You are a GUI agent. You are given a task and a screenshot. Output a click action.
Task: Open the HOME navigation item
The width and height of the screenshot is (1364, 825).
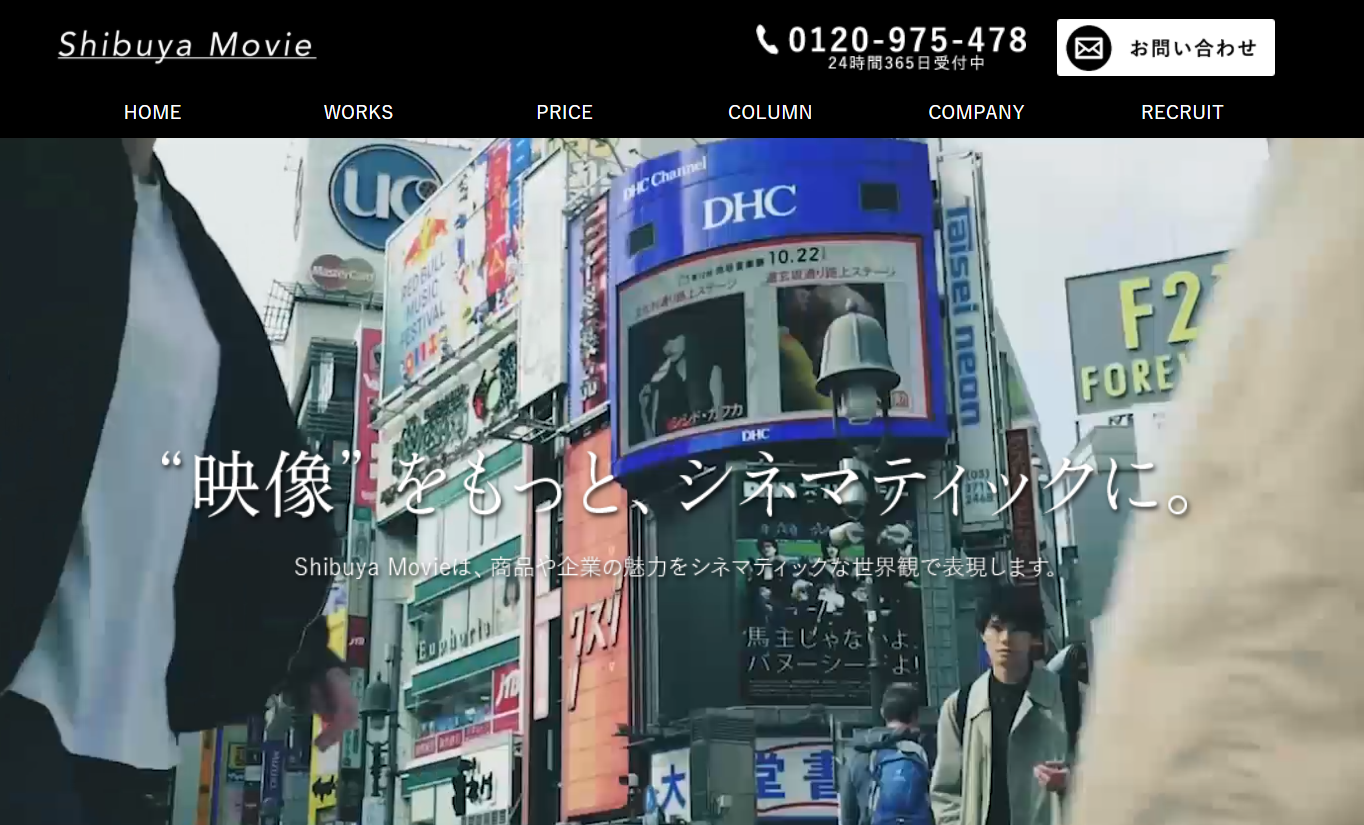(152, 112)
